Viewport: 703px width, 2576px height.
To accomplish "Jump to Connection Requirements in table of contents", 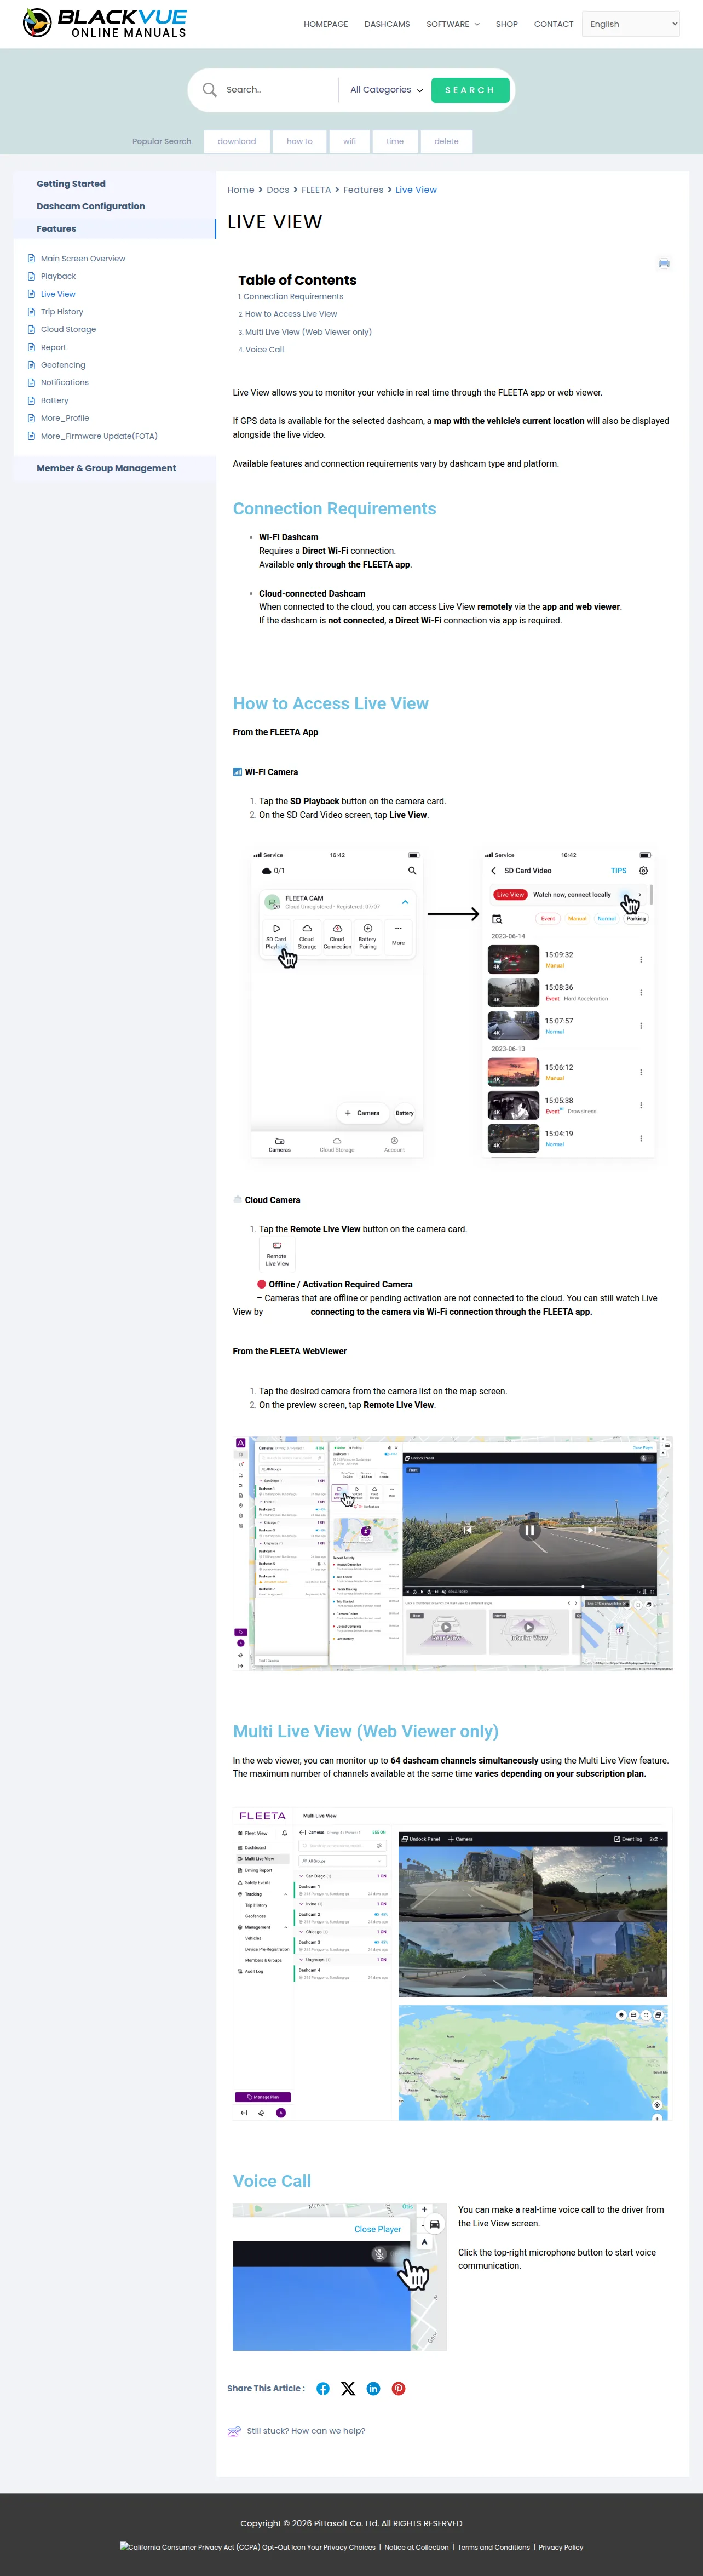I will point(293,297).
